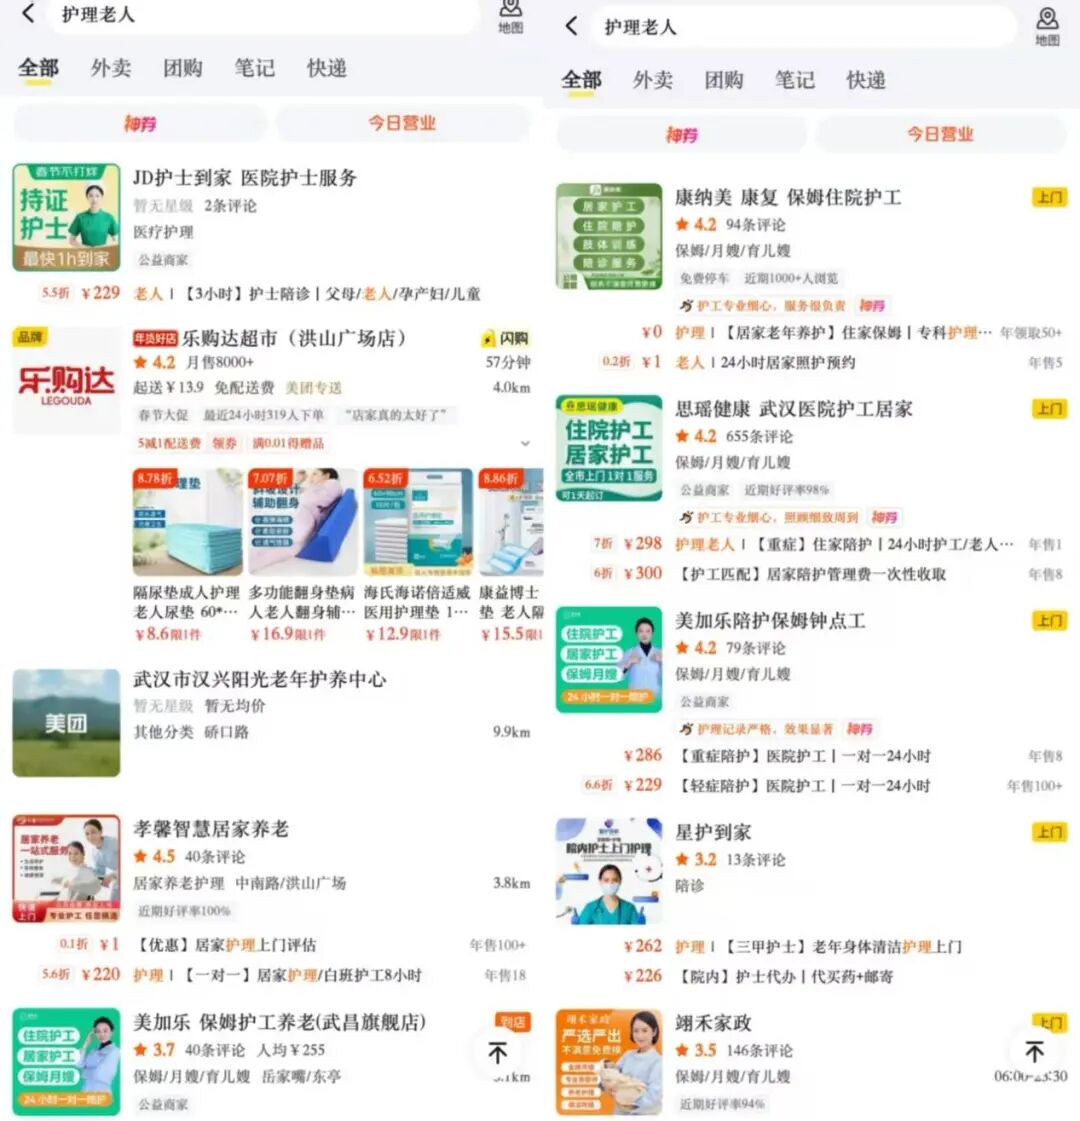Open the 地图 map icon in right screen
The image size is (1080, 1121).
pos(1048,27)
